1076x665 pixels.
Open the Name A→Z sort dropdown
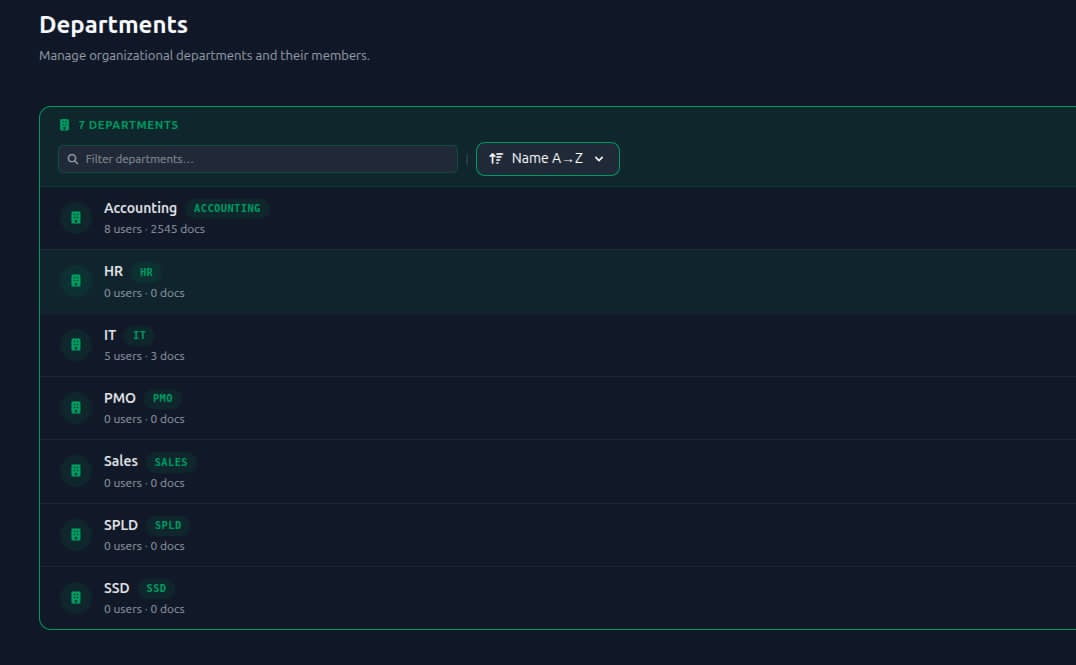point(548,159)
